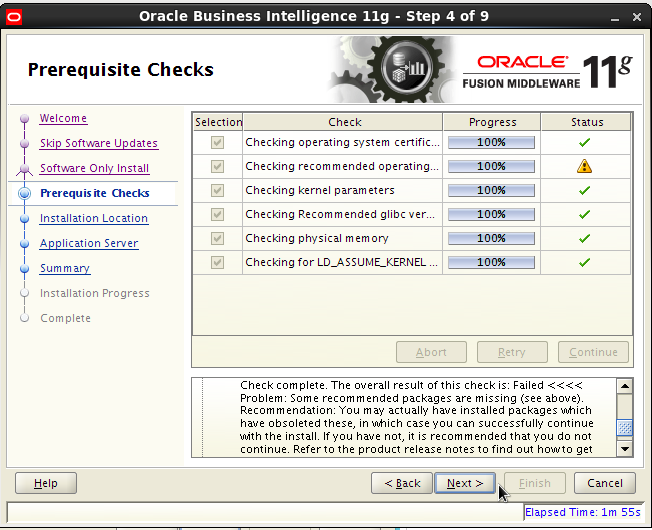Click scroll up arrow in message log
The width and height of the screenshot is (652, 530).
point(625,386)
